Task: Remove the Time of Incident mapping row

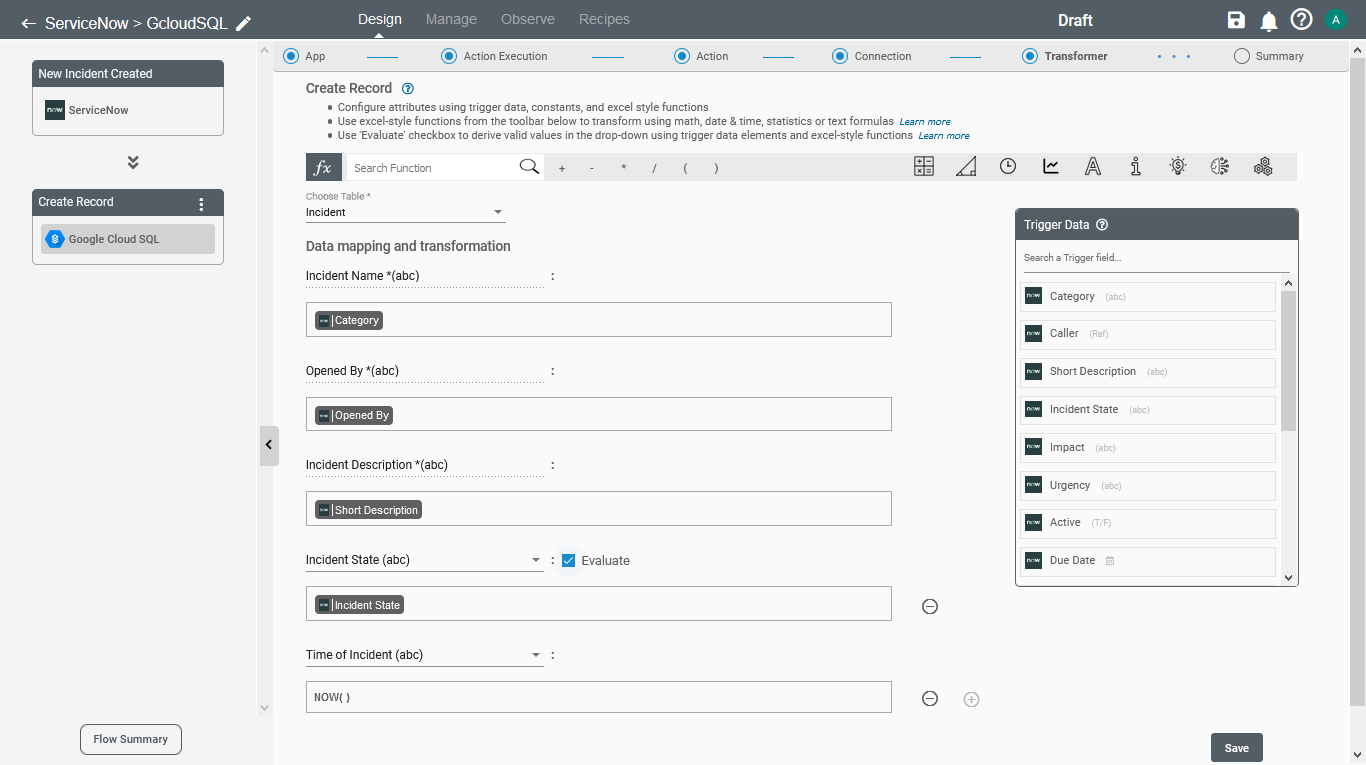Action: pyautogui.click(x=930, y=699)
